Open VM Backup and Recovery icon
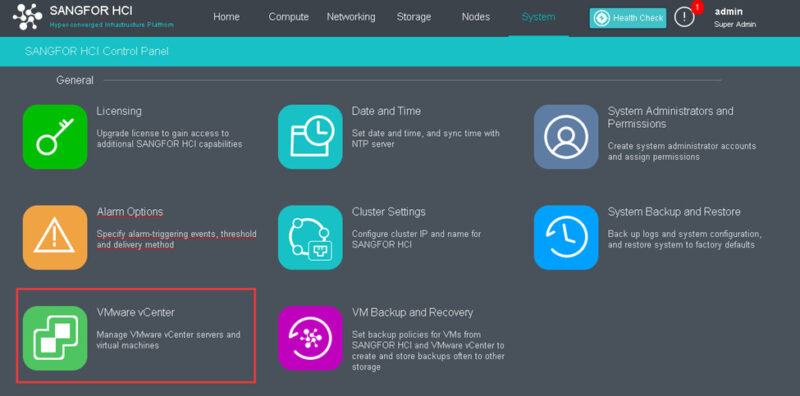Viewport: 800px width, 396px height. (x=310, y=338)
